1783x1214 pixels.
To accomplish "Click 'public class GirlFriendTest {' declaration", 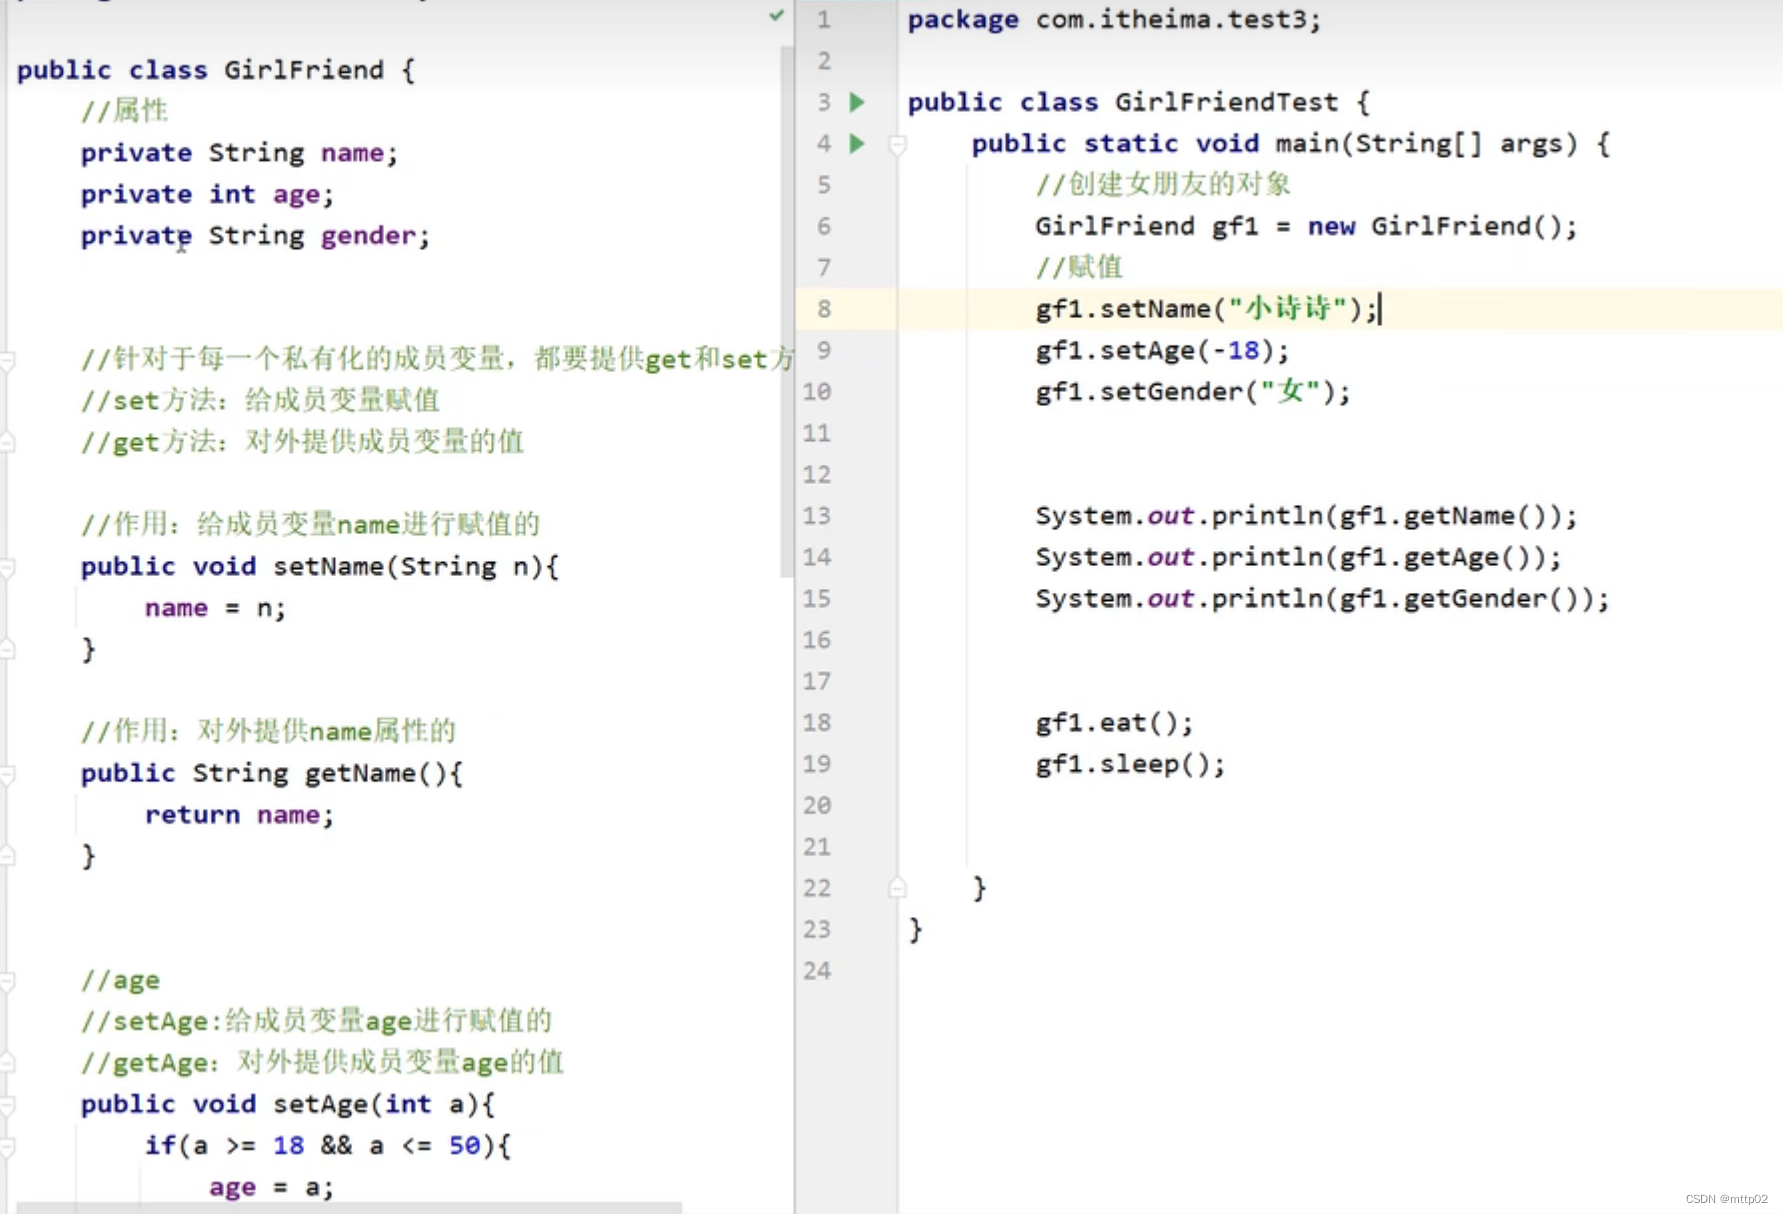I will (1139, 102).
